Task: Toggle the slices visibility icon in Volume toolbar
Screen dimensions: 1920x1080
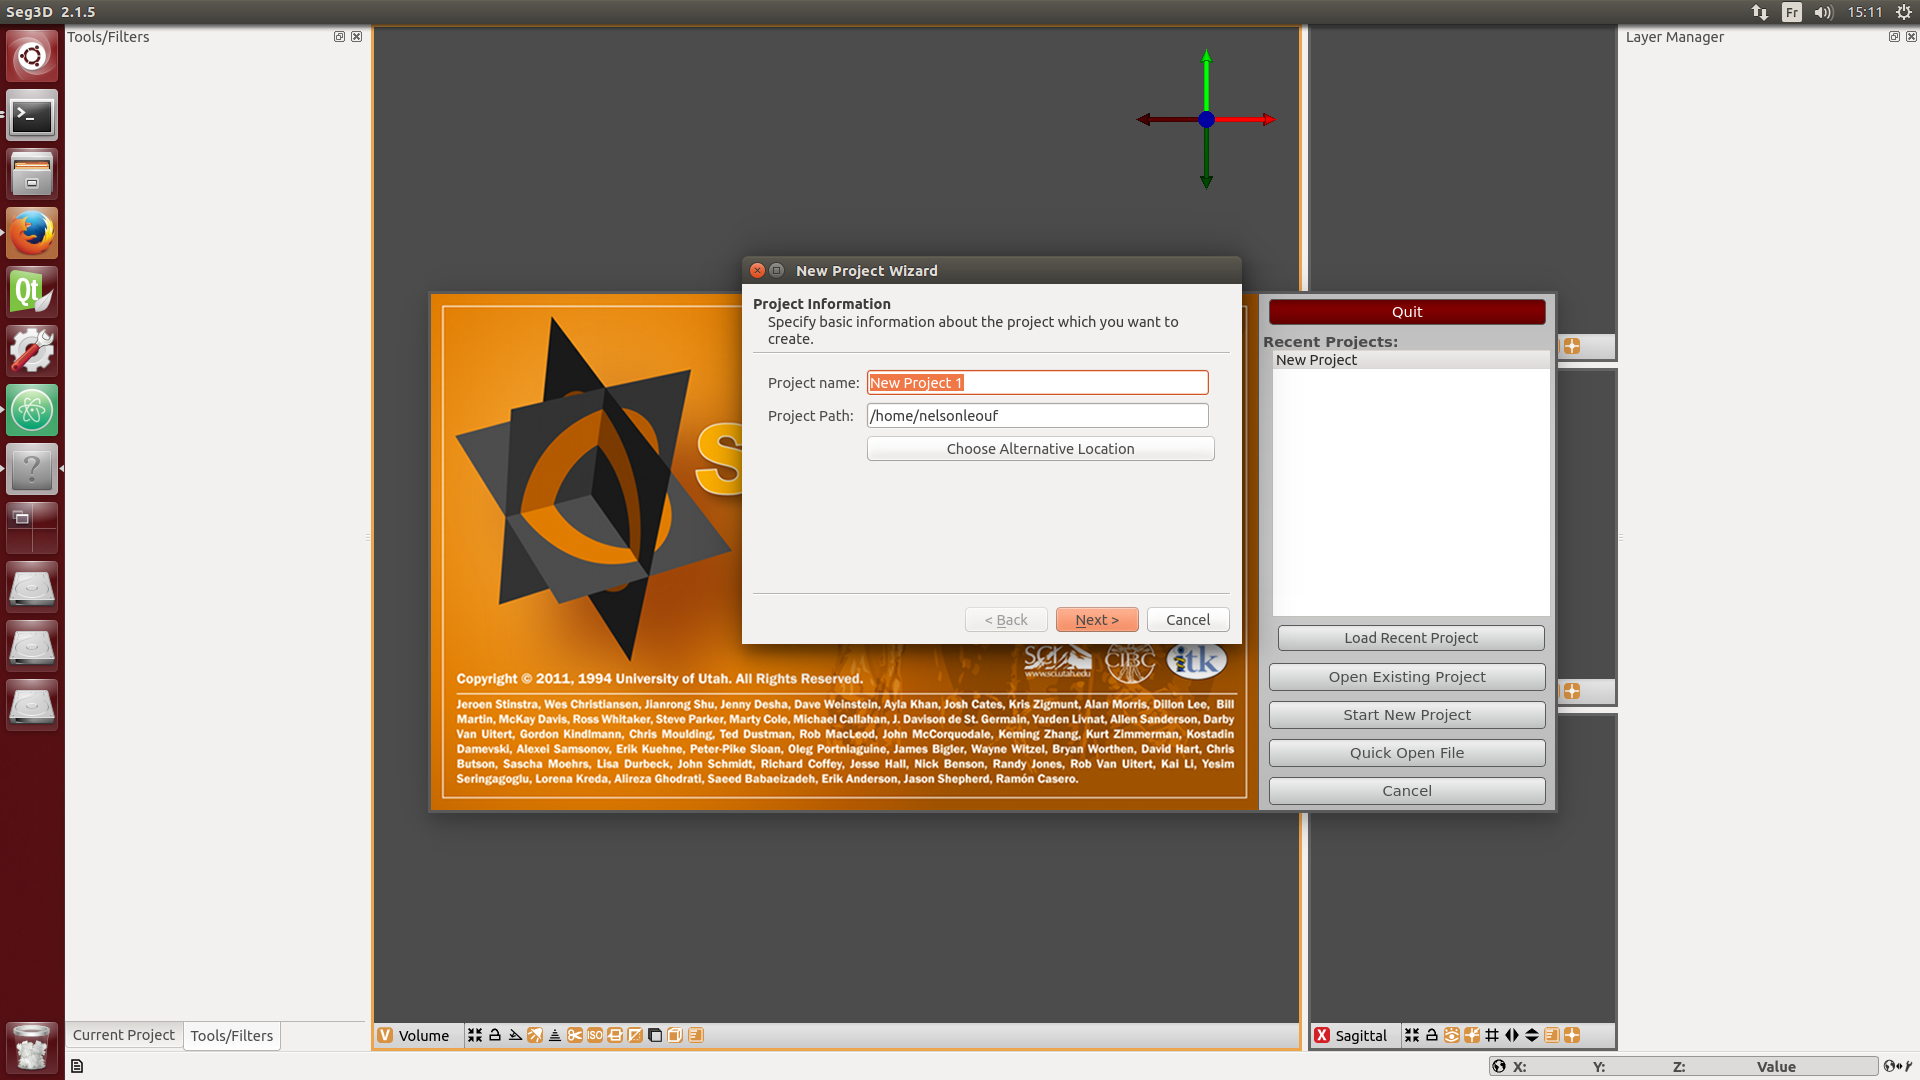Action: tap(615, 1035)
